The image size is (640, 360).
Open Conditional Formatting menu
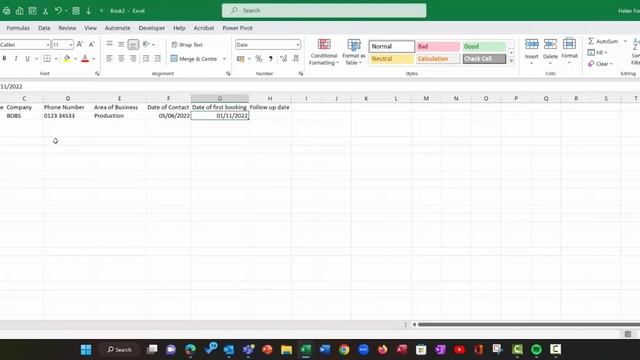(x=324, y=52)
